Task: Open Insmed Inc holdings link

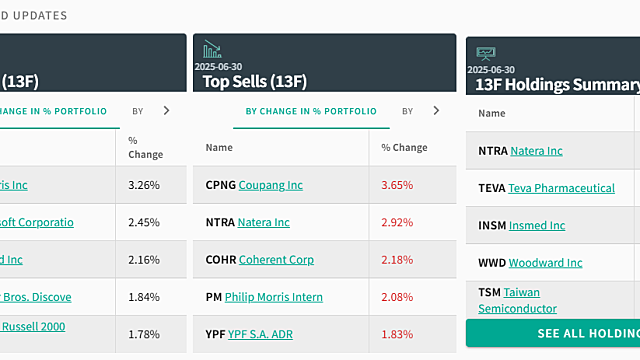Action: (537, 225)
